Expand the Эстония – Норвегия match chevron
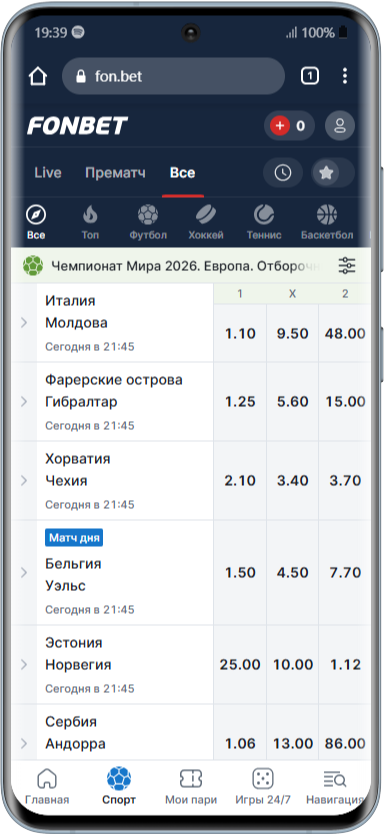384x834 pixels. (x=24, y=664)
